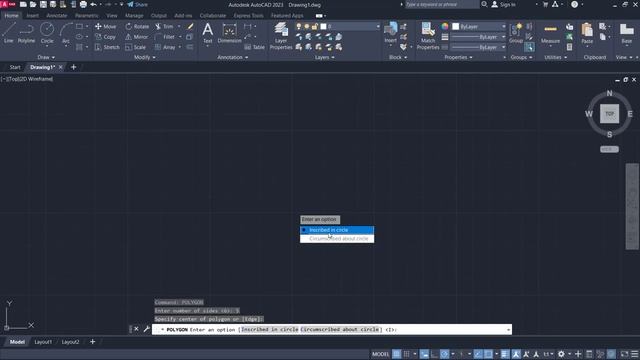
Task: Click the Measure tool
Action: click(x=550, y=33)
